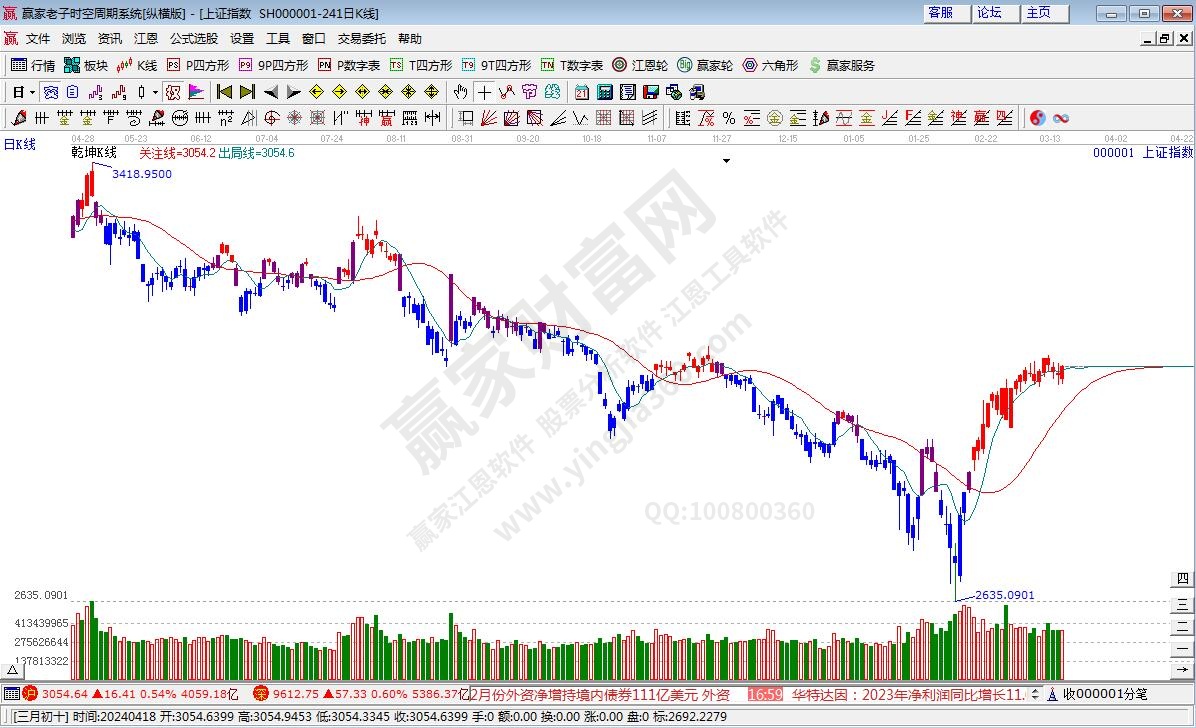This screenshot has height=728, width=1196.
Task: Click the yin-yang Taiji icon
Action: pos(1037,118)
